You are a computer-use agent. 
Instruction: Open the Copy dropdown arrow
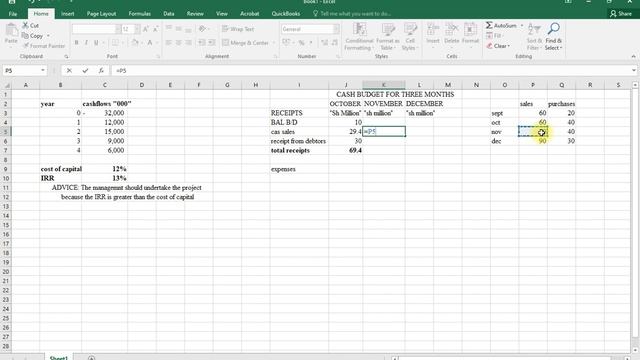[48, 36]
